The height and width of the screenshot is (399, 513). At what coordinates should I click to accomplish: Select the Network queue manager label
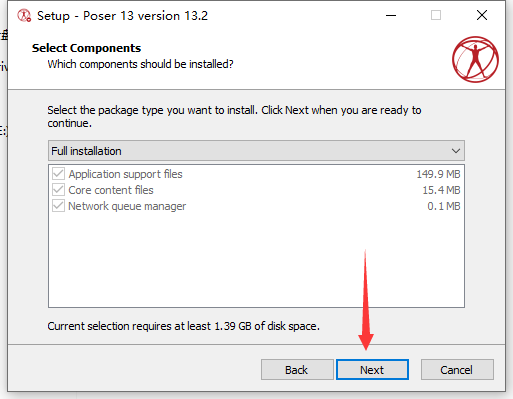tap(127, 206)
